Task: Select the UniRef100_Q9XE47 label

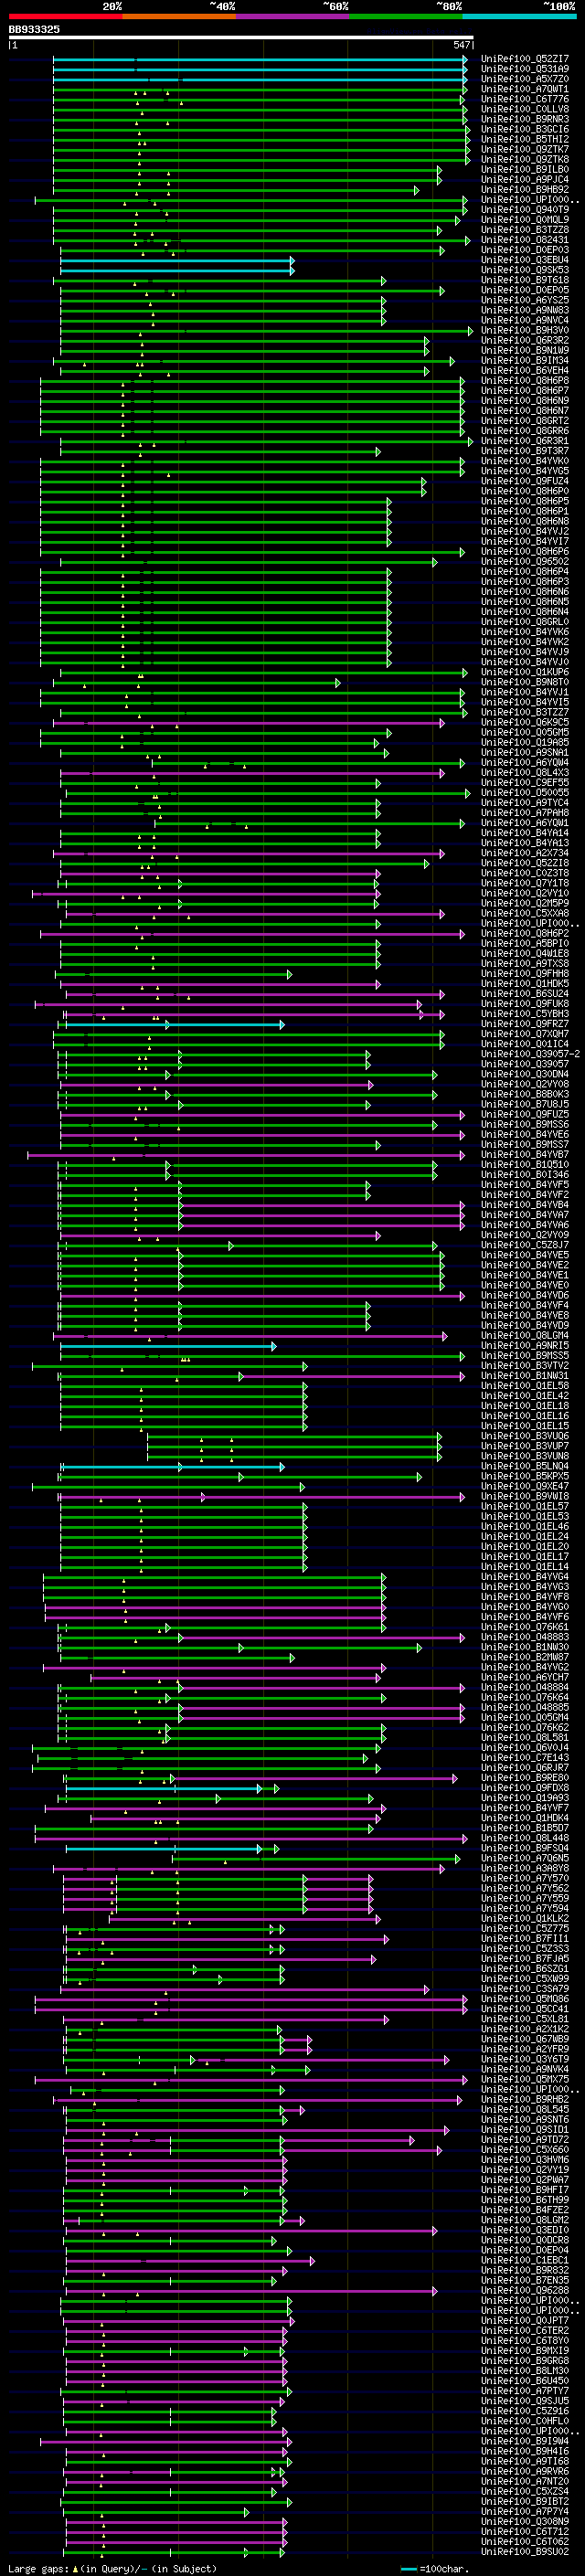Action: [524, 1487]
